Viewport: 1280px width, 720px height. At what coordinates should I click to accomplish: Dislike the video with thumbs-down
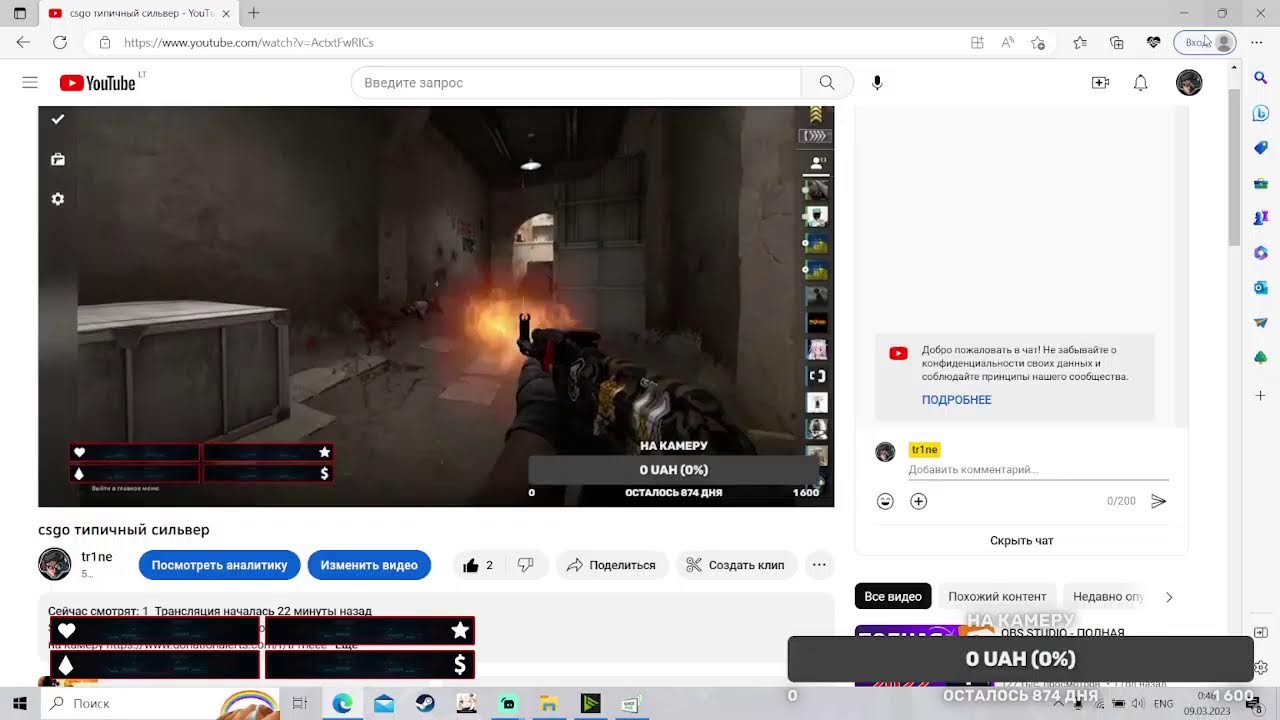point(526,565)
